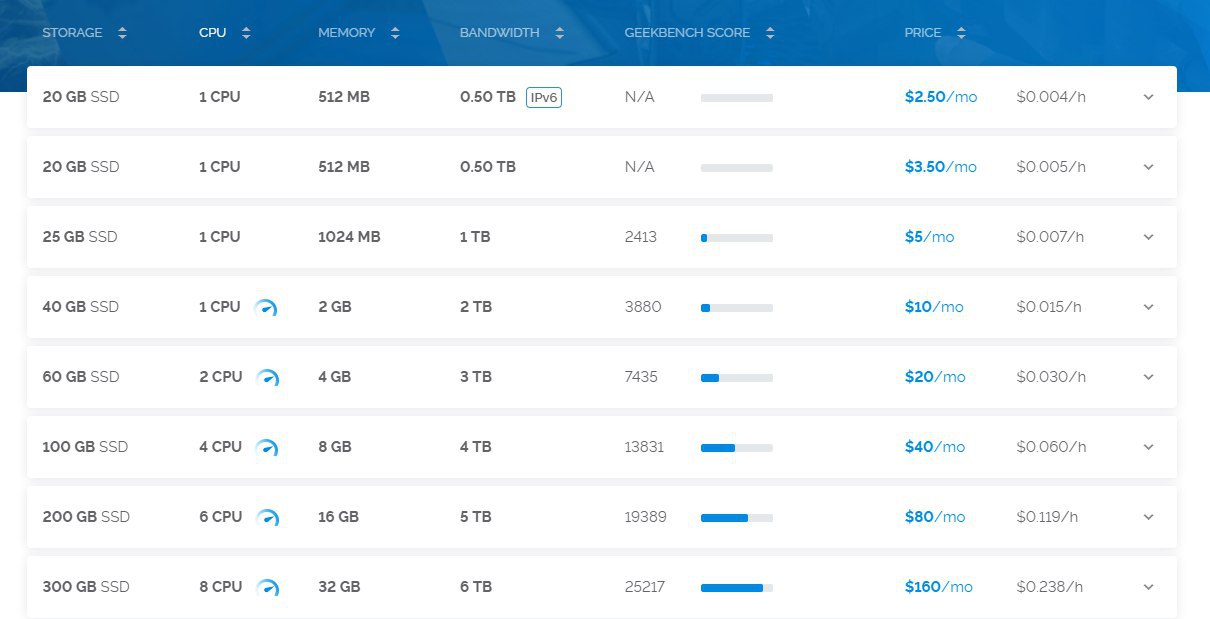Expand the $160/mo plan row
Viewport: 1210px width, 619px height.
(1148, 587)
